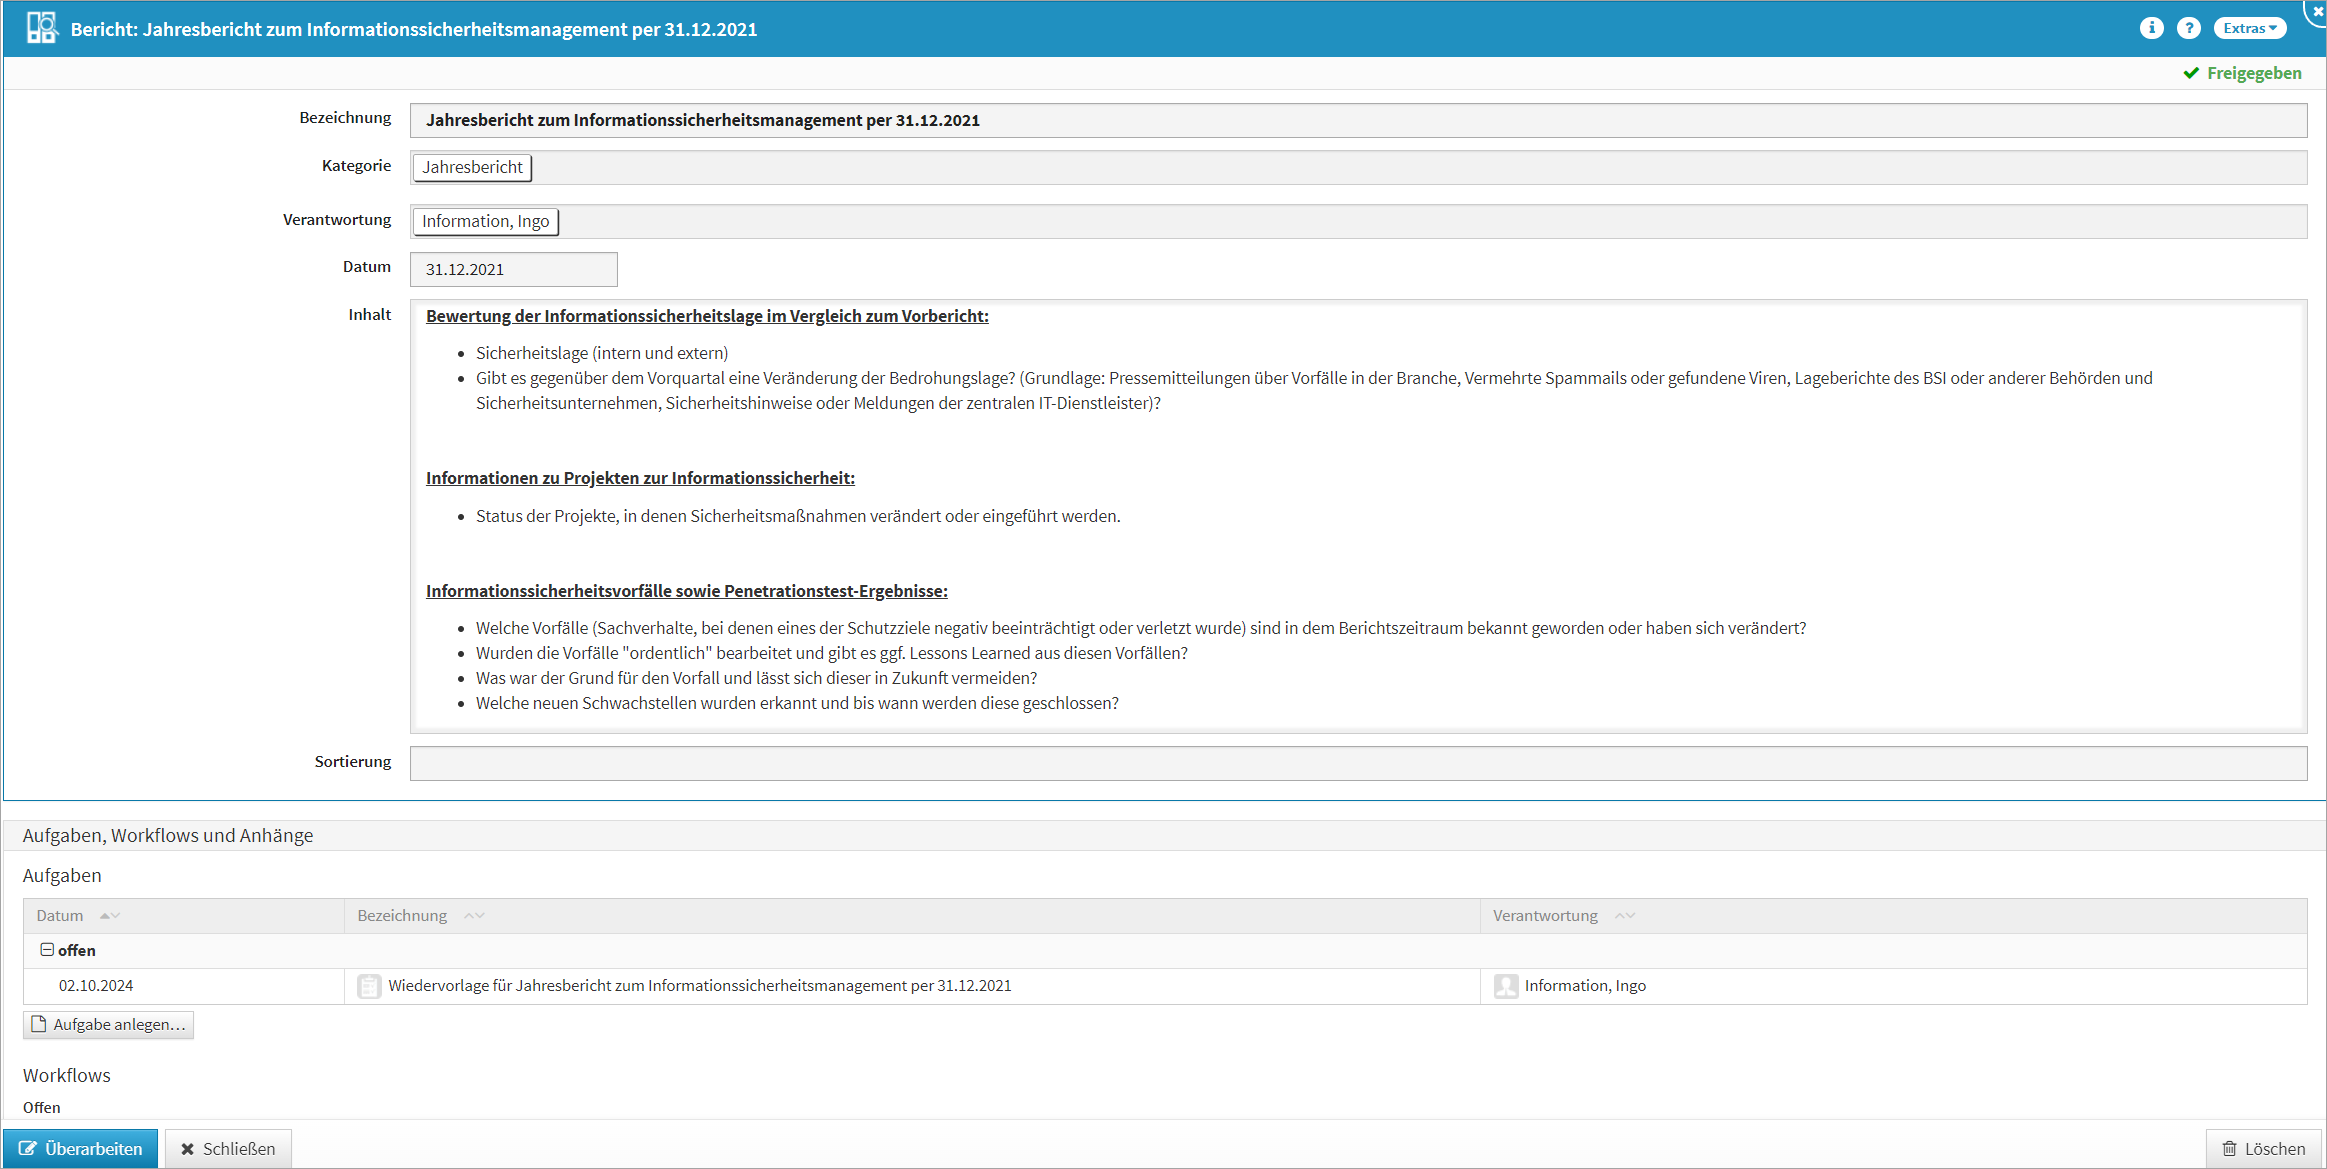Close the report dialog with X corner icon

click(x=2317, y=11)
